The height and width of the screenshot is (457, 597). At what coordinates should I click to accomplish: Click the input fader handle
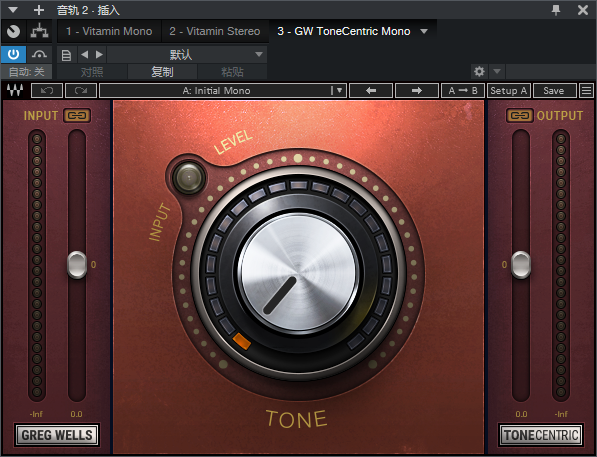77,265
